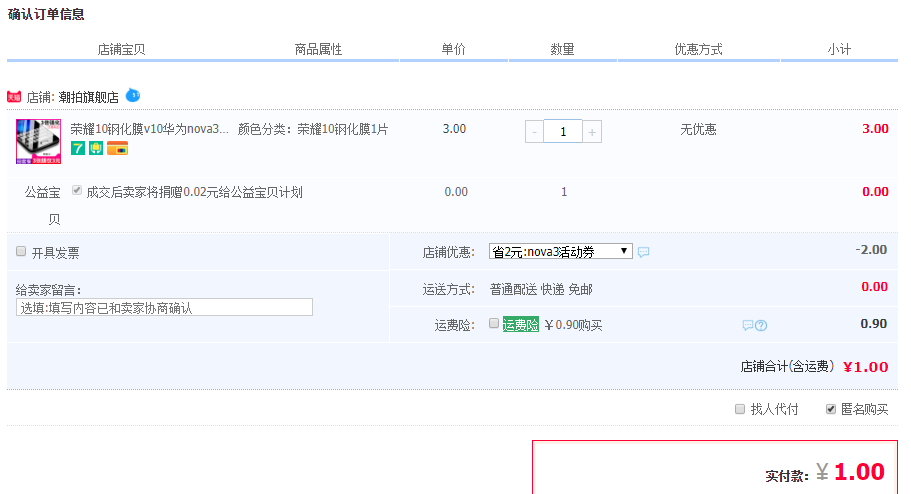Viewport: 911px width, 494px height.
Task: Click the green 7-day return icon
Action: (78, 148)
